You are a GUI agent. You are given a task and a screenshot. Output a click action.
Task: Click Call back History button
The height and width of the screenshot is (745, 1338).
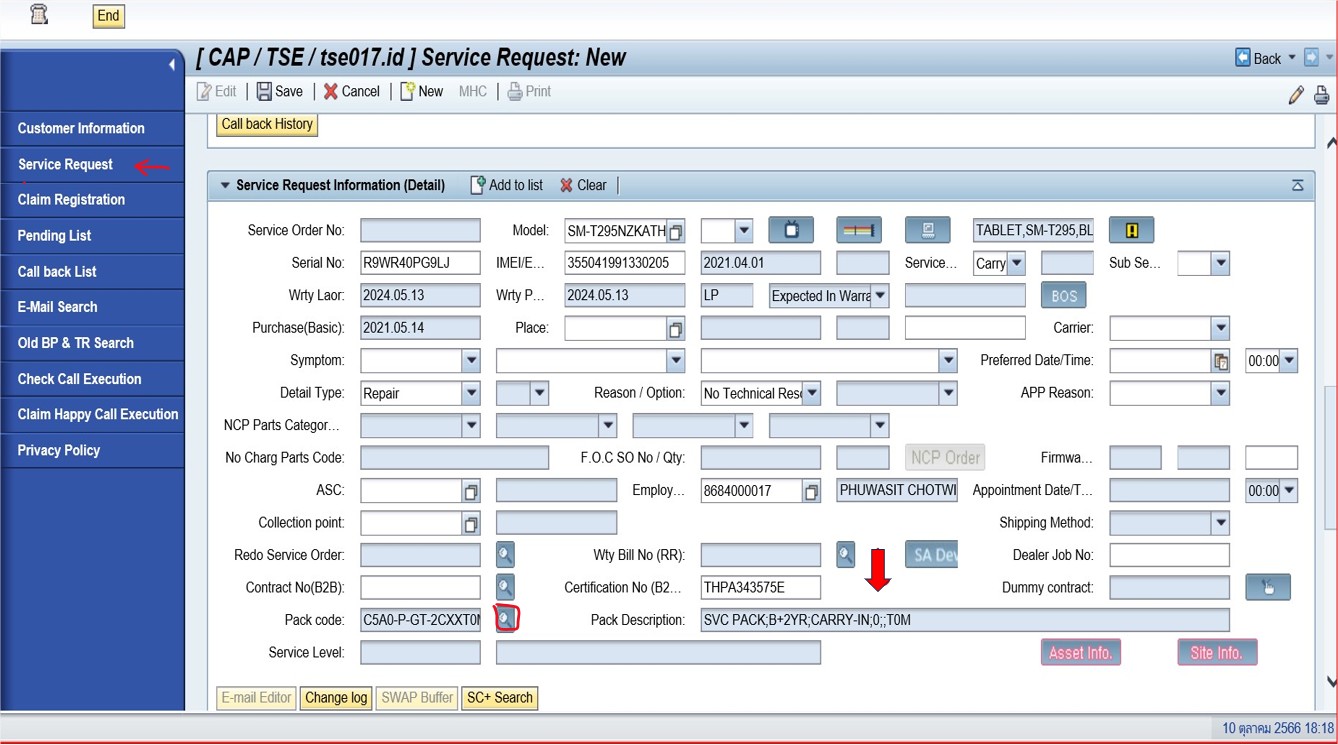point(267,124)
